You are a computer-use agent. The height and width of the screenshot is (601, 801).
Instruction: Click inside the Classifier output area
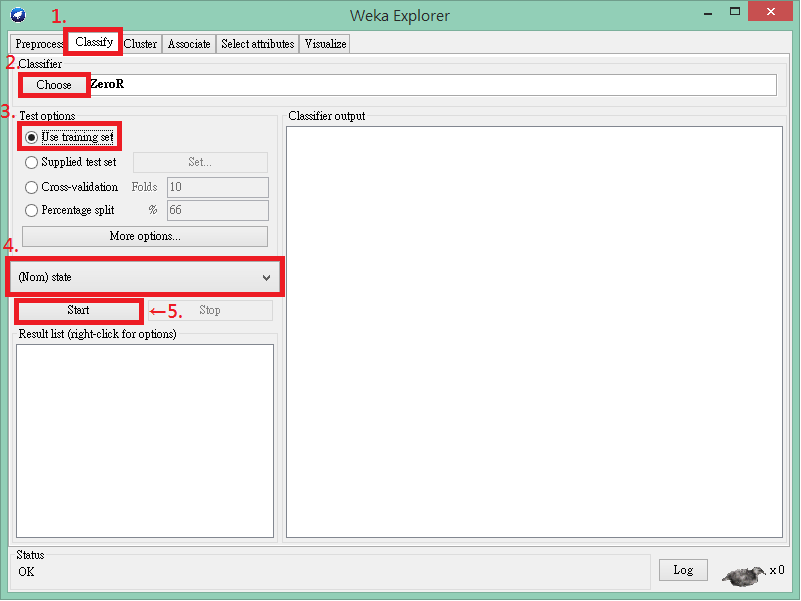534,332
